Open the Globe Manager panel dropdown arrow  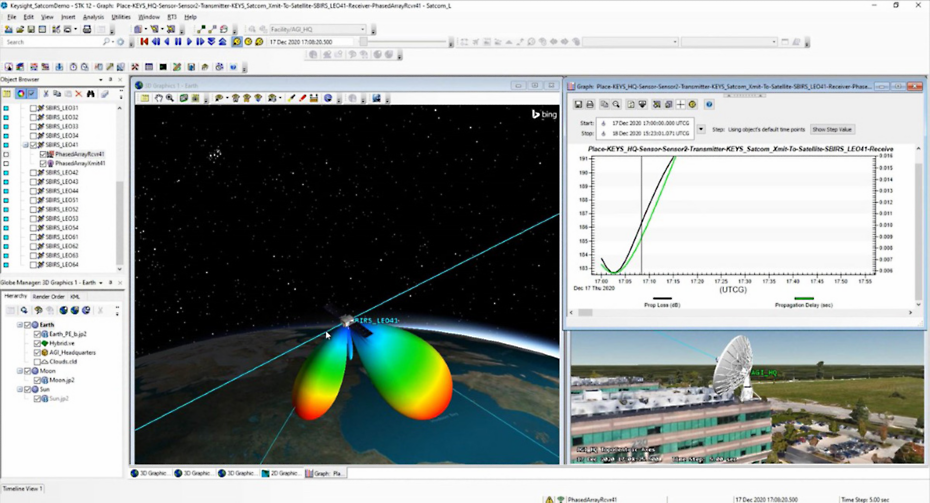[x=101, y=282]
